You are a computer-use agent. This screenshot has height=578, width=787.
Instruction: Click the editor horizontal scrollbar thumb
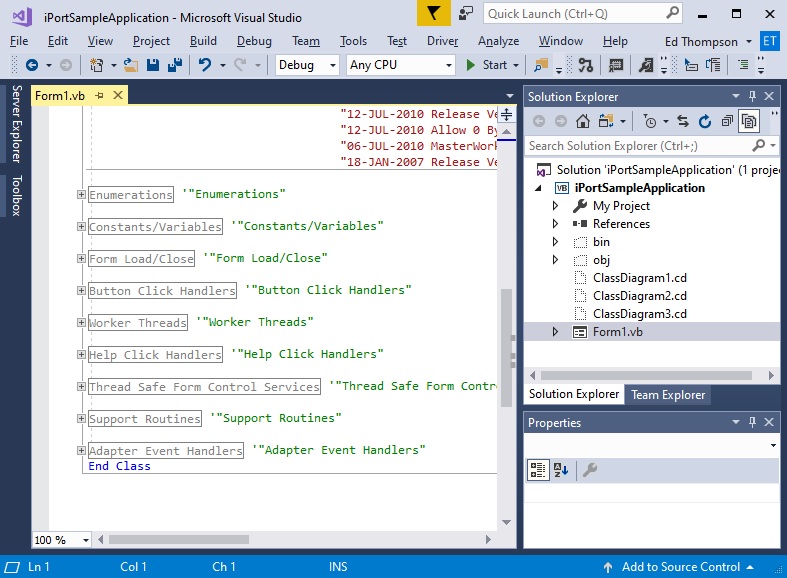point(179,539)
